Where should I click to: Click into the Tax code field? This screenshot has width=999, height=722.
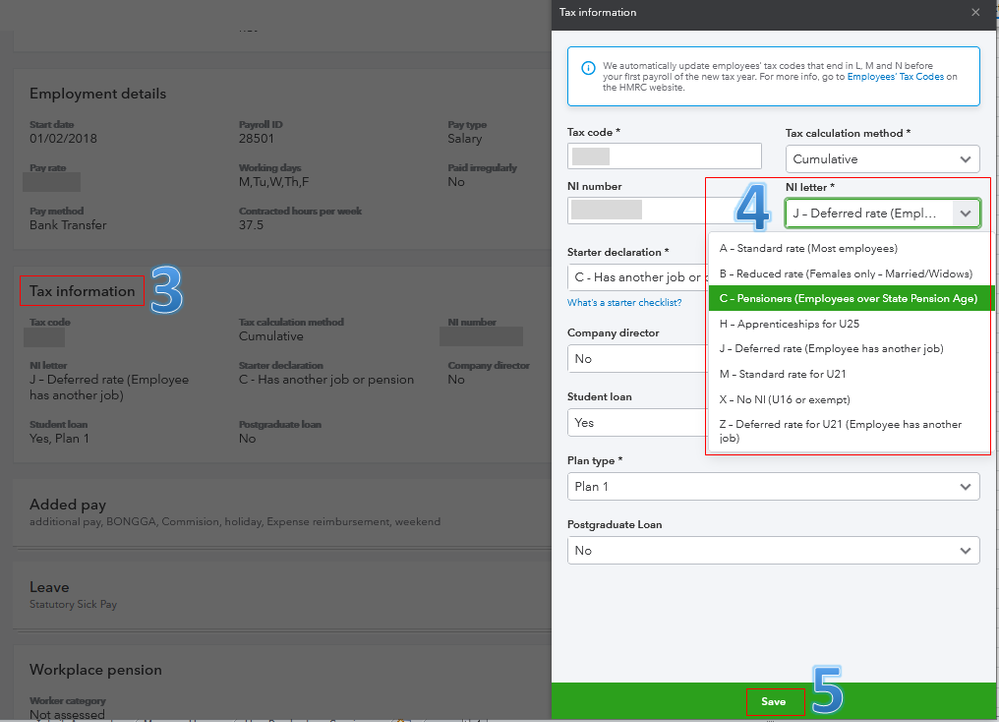[x=664, y=156]
